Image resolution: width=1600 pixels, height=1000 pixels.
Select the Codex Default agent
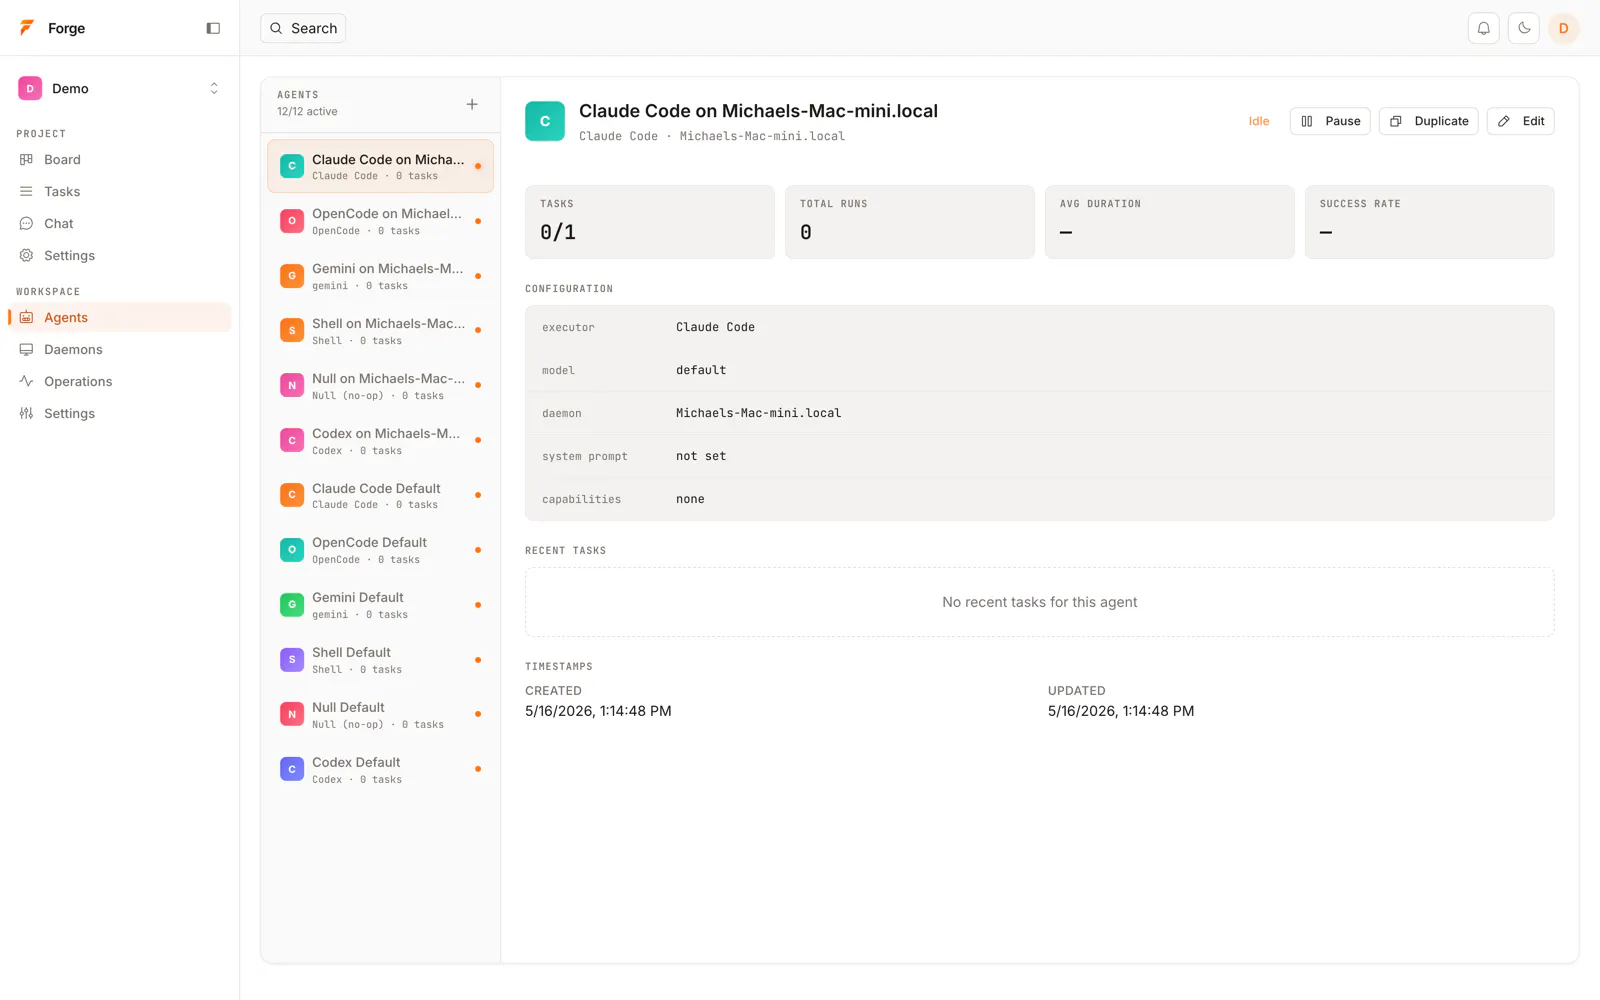(x=380, y=769)
